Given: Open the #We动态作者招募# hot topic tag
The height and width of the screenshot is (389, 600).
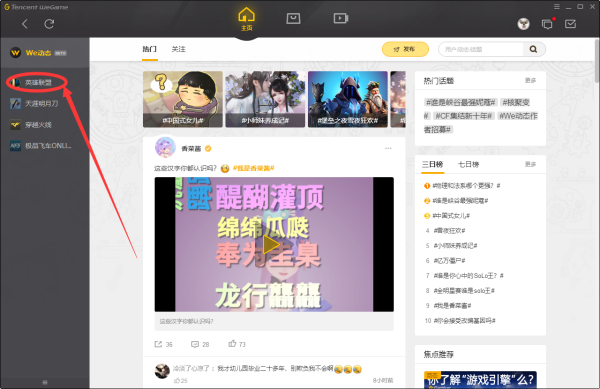Looking at the screenshot, I should (518, 116).
